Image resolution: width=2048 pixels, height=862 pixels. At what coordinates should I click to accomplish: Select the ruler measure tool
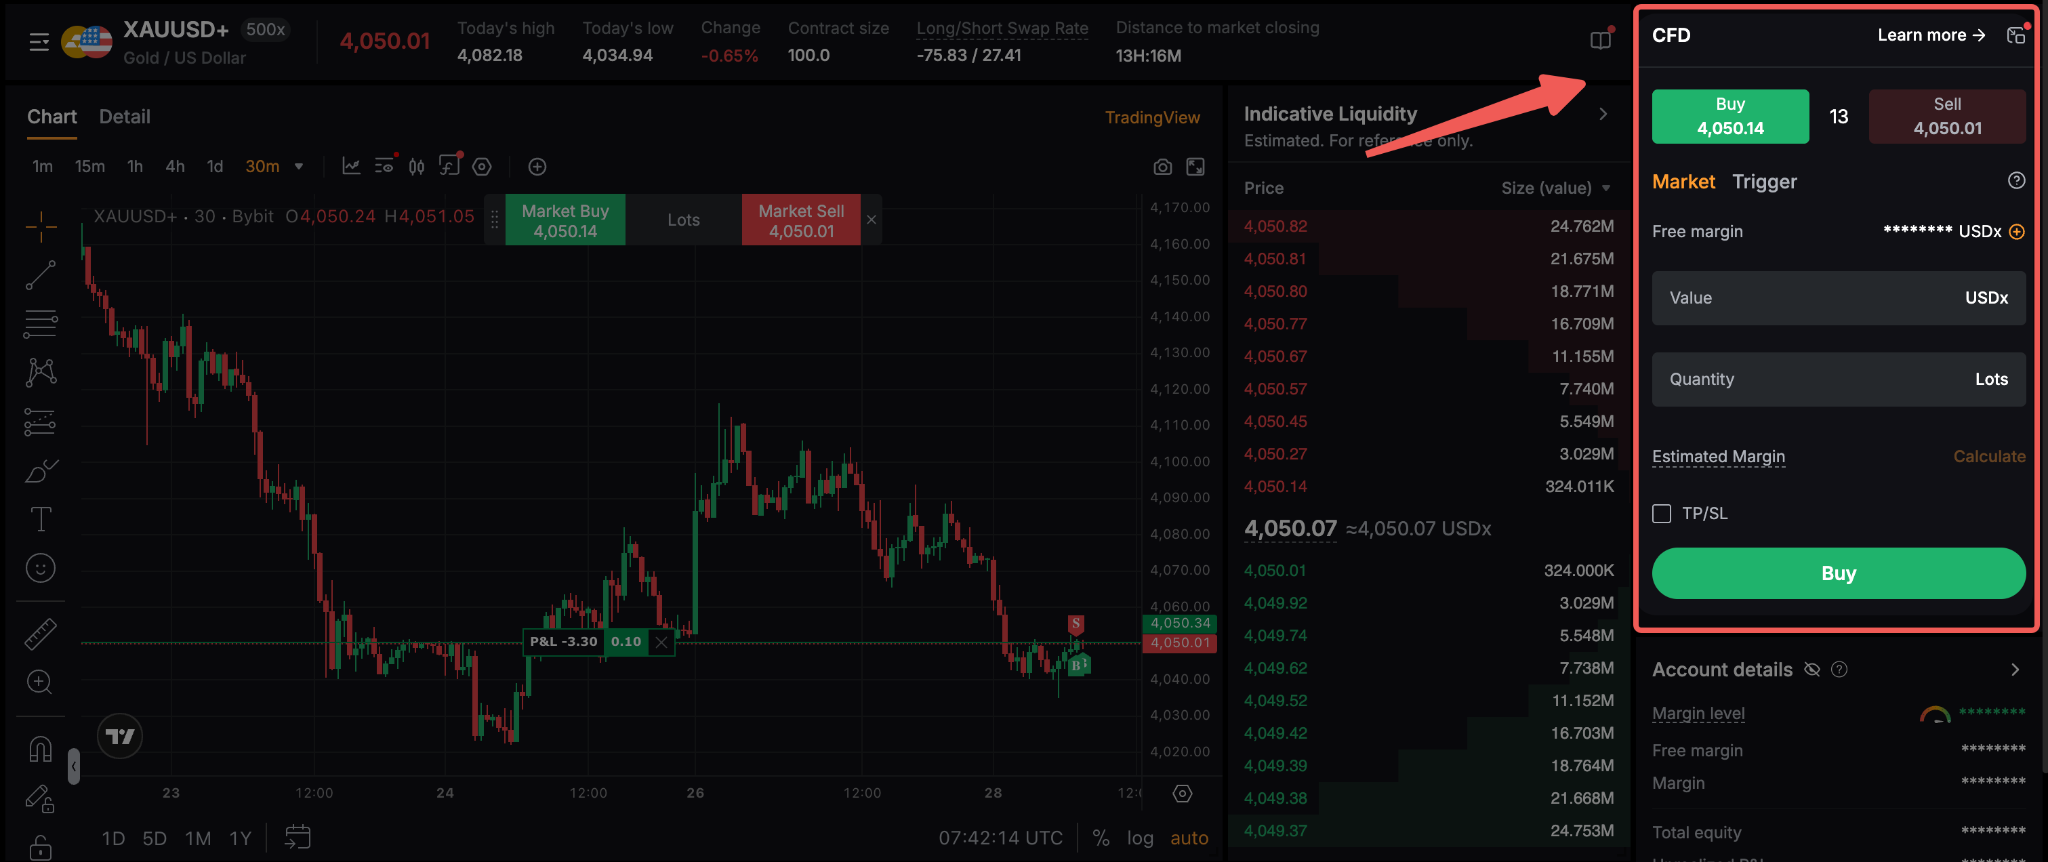point(40,634)
